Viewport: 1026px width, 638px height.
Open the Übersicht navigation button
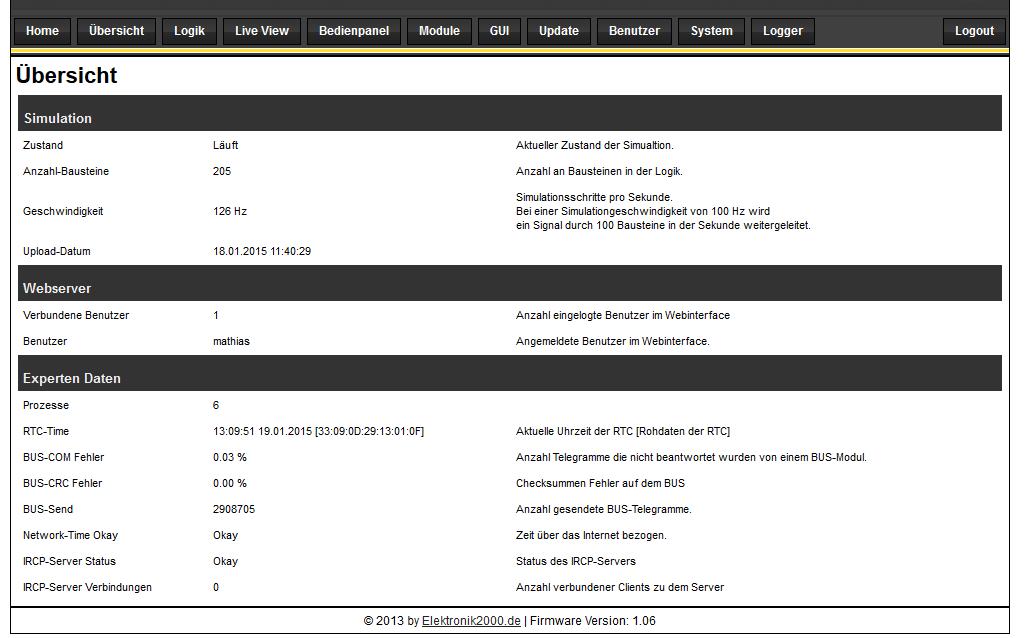(x=116, y=31)
